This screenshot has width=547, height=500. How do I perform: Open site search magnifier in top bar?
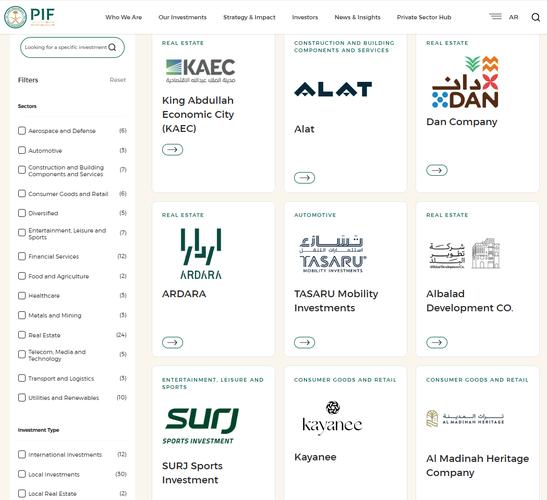tap(535, 17)
